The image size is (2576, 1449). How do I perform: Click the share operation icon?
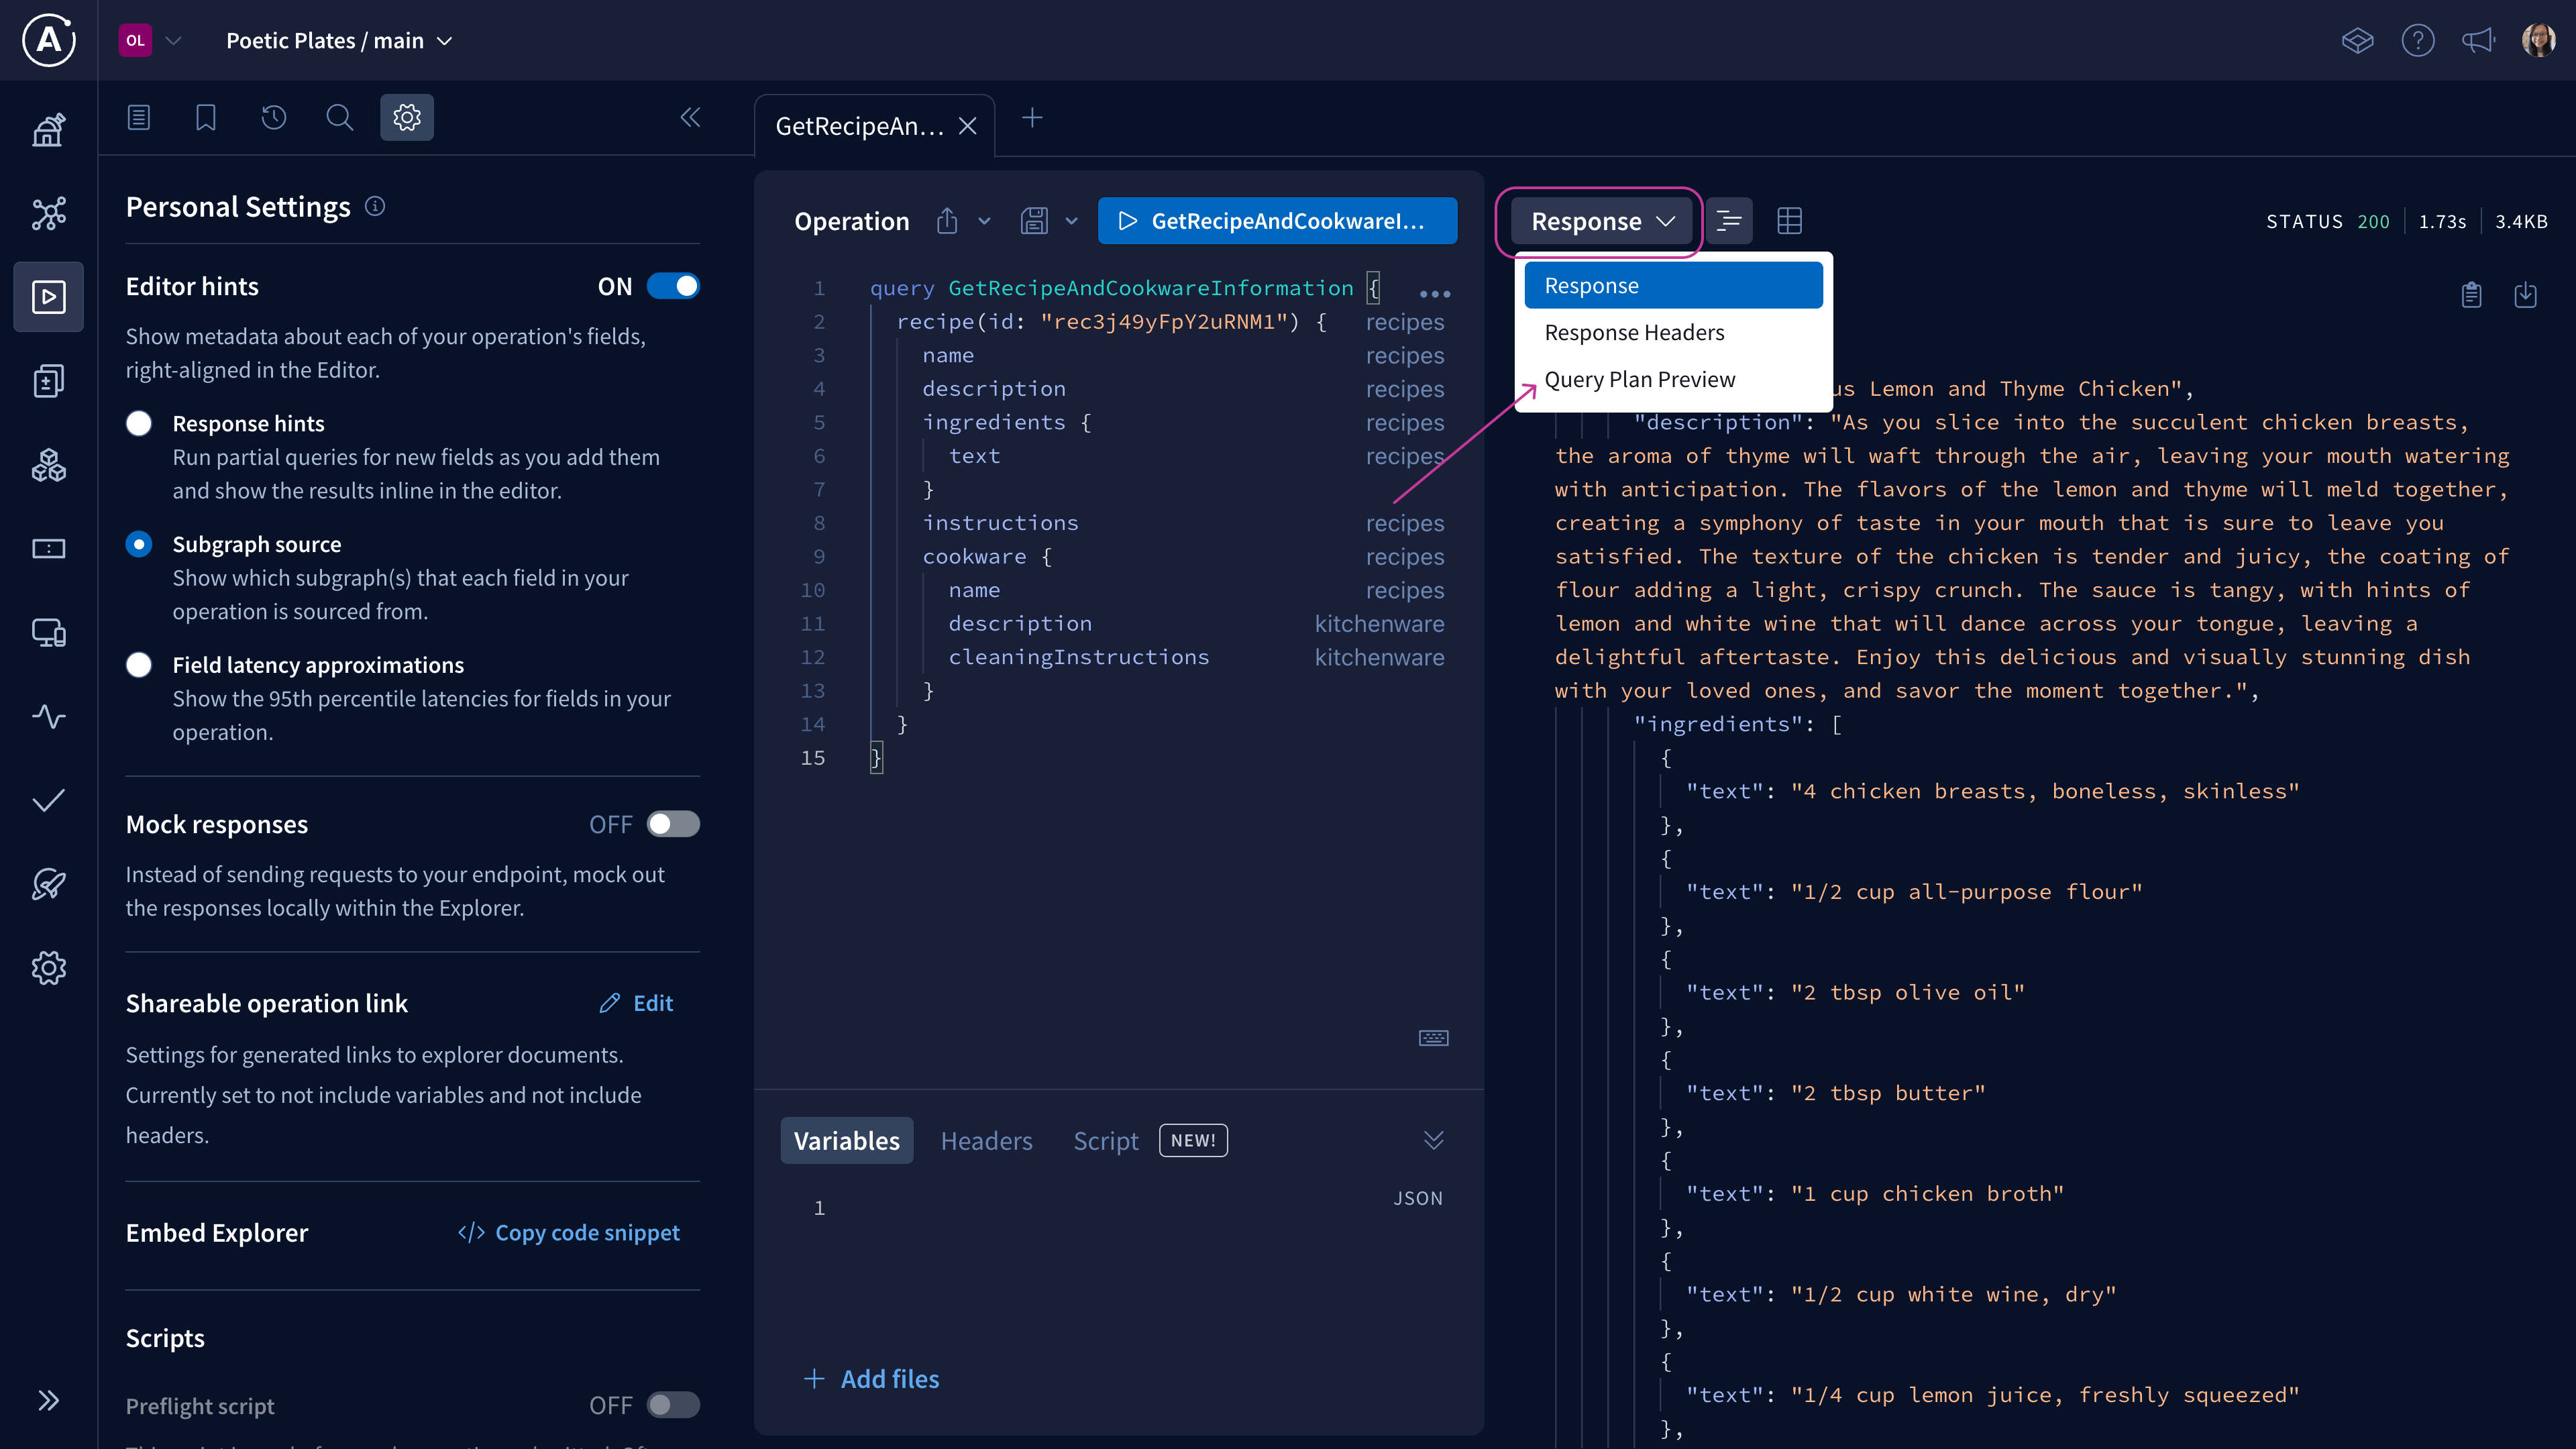pyautogui.click(x=947, y=221)
